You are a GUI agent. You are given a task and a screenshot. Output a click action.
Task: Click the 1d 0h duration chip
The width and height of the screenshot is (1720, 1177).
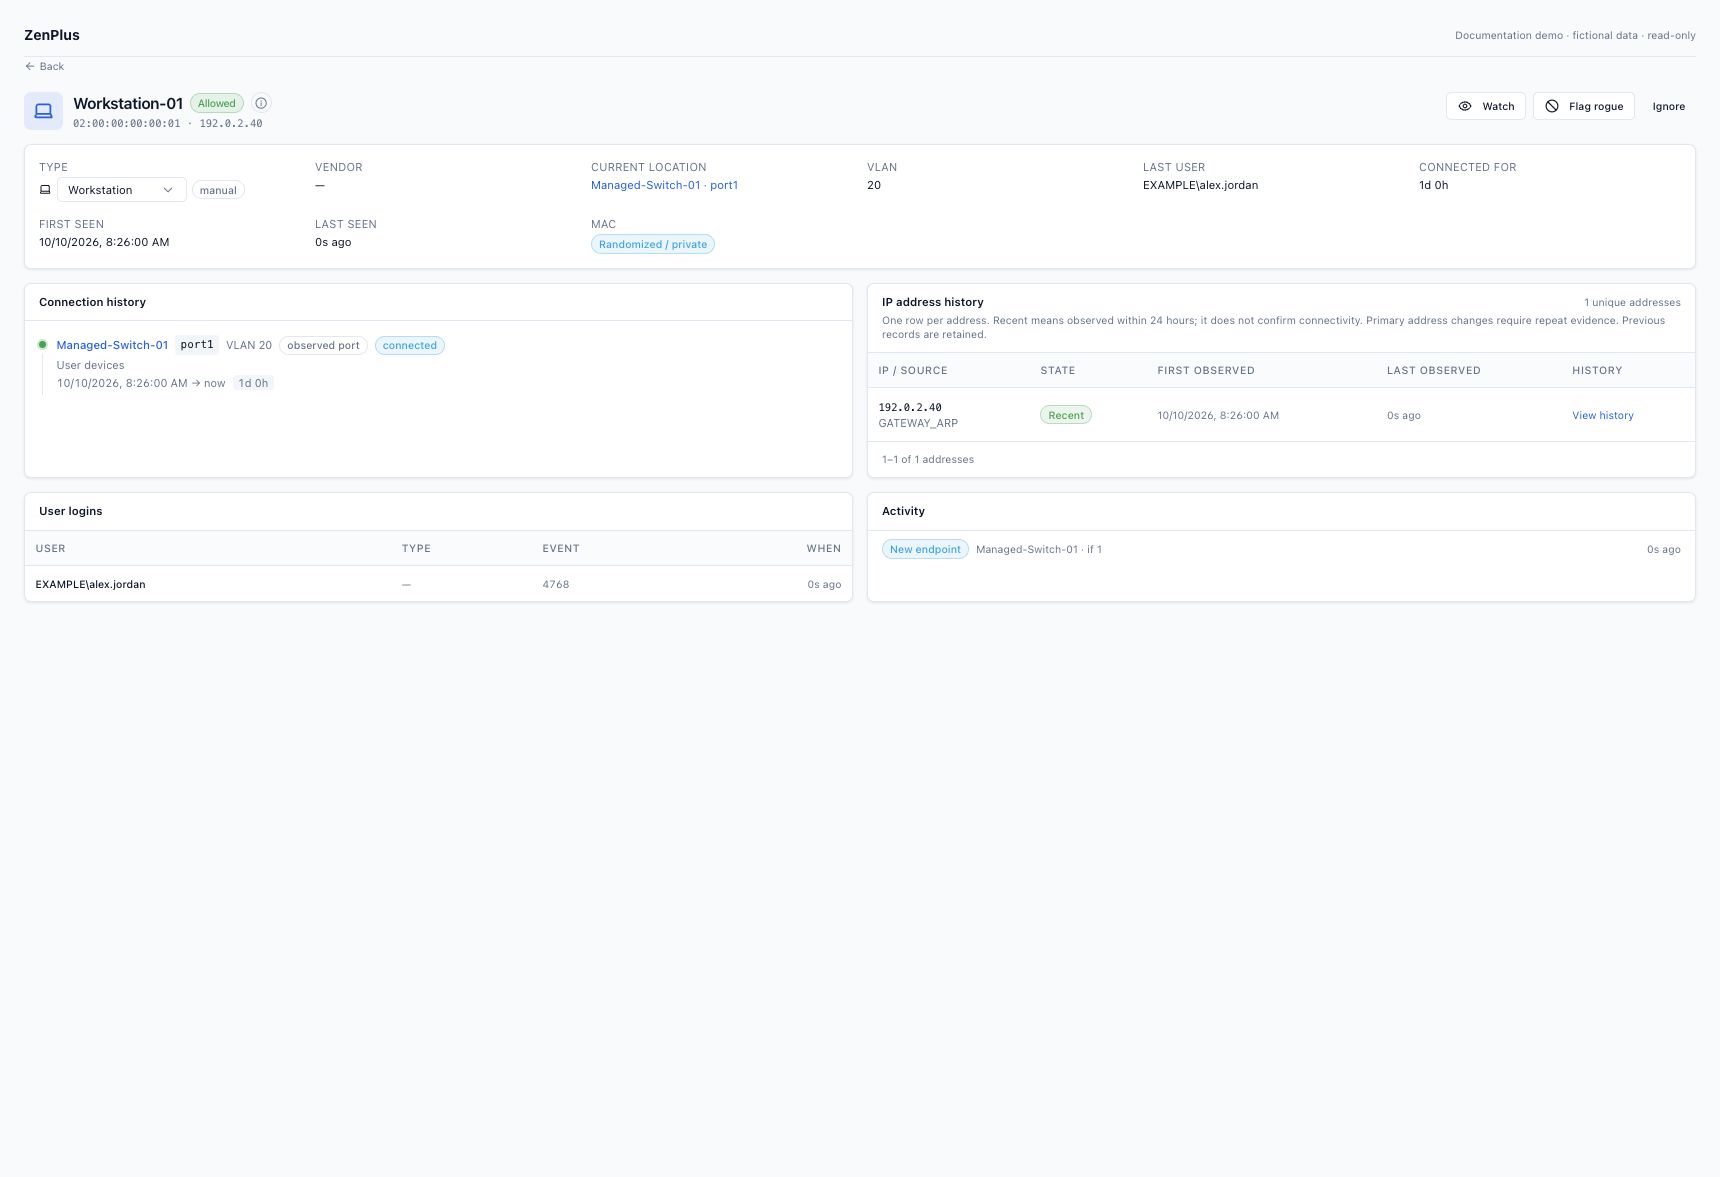coord(253,383)
